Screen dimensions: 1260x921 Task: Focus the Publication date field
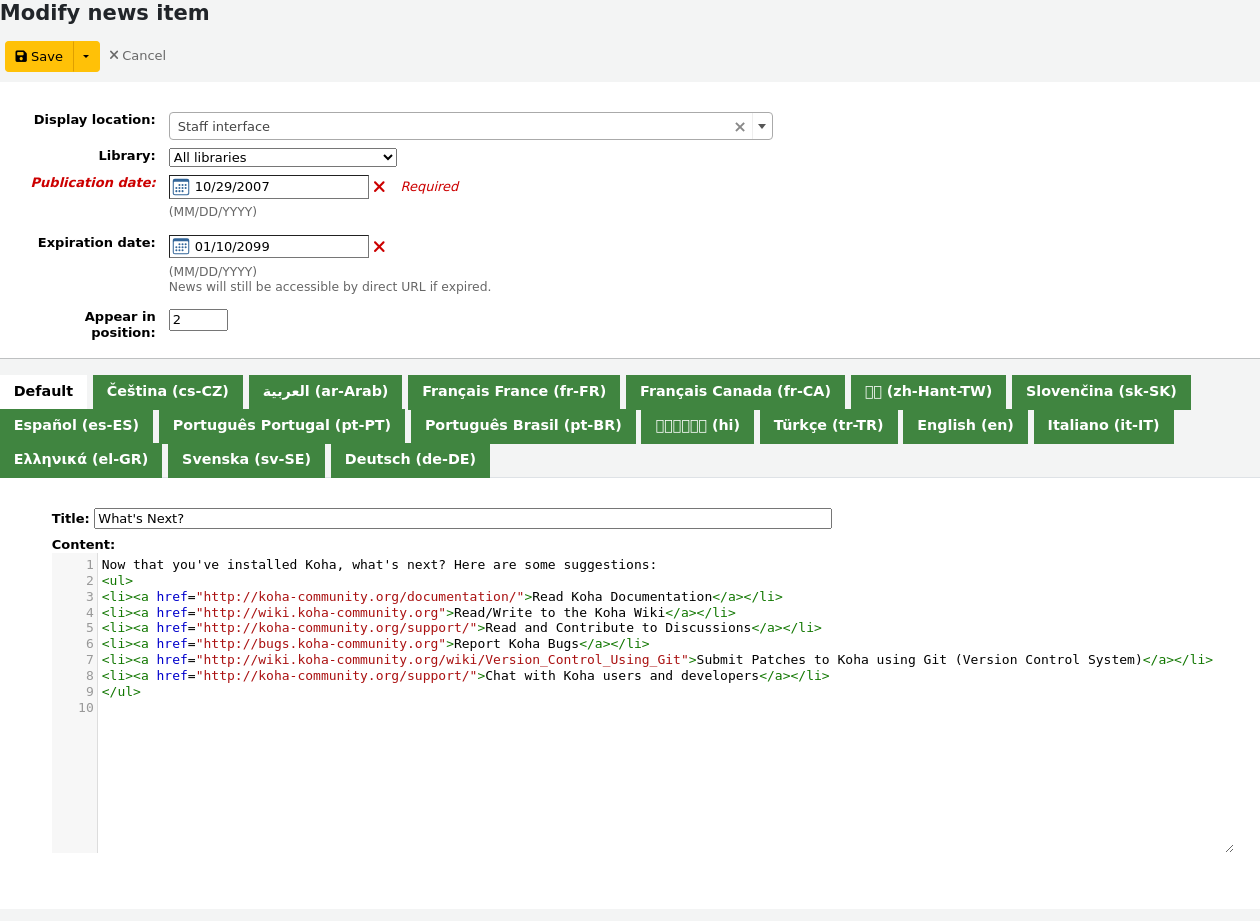point(269,187)
